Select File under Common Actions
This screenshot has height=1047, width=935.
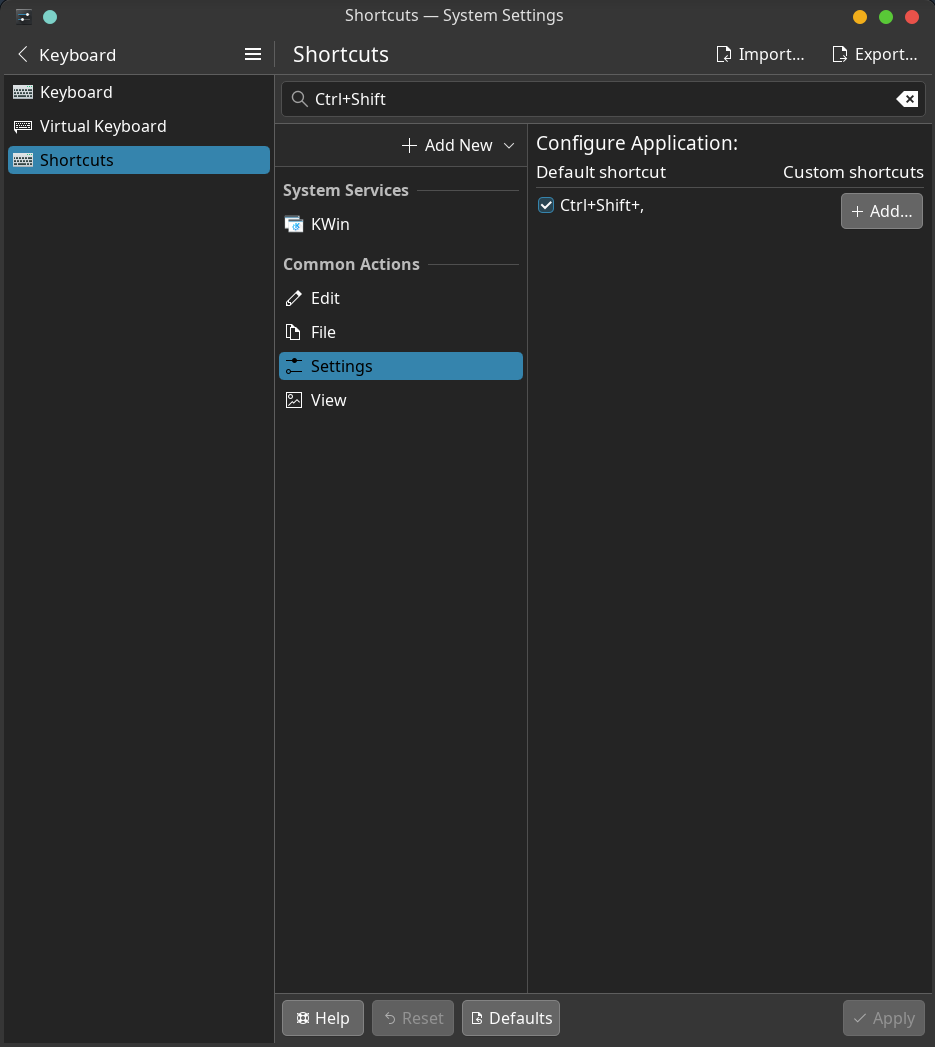(x=401, y=333)
